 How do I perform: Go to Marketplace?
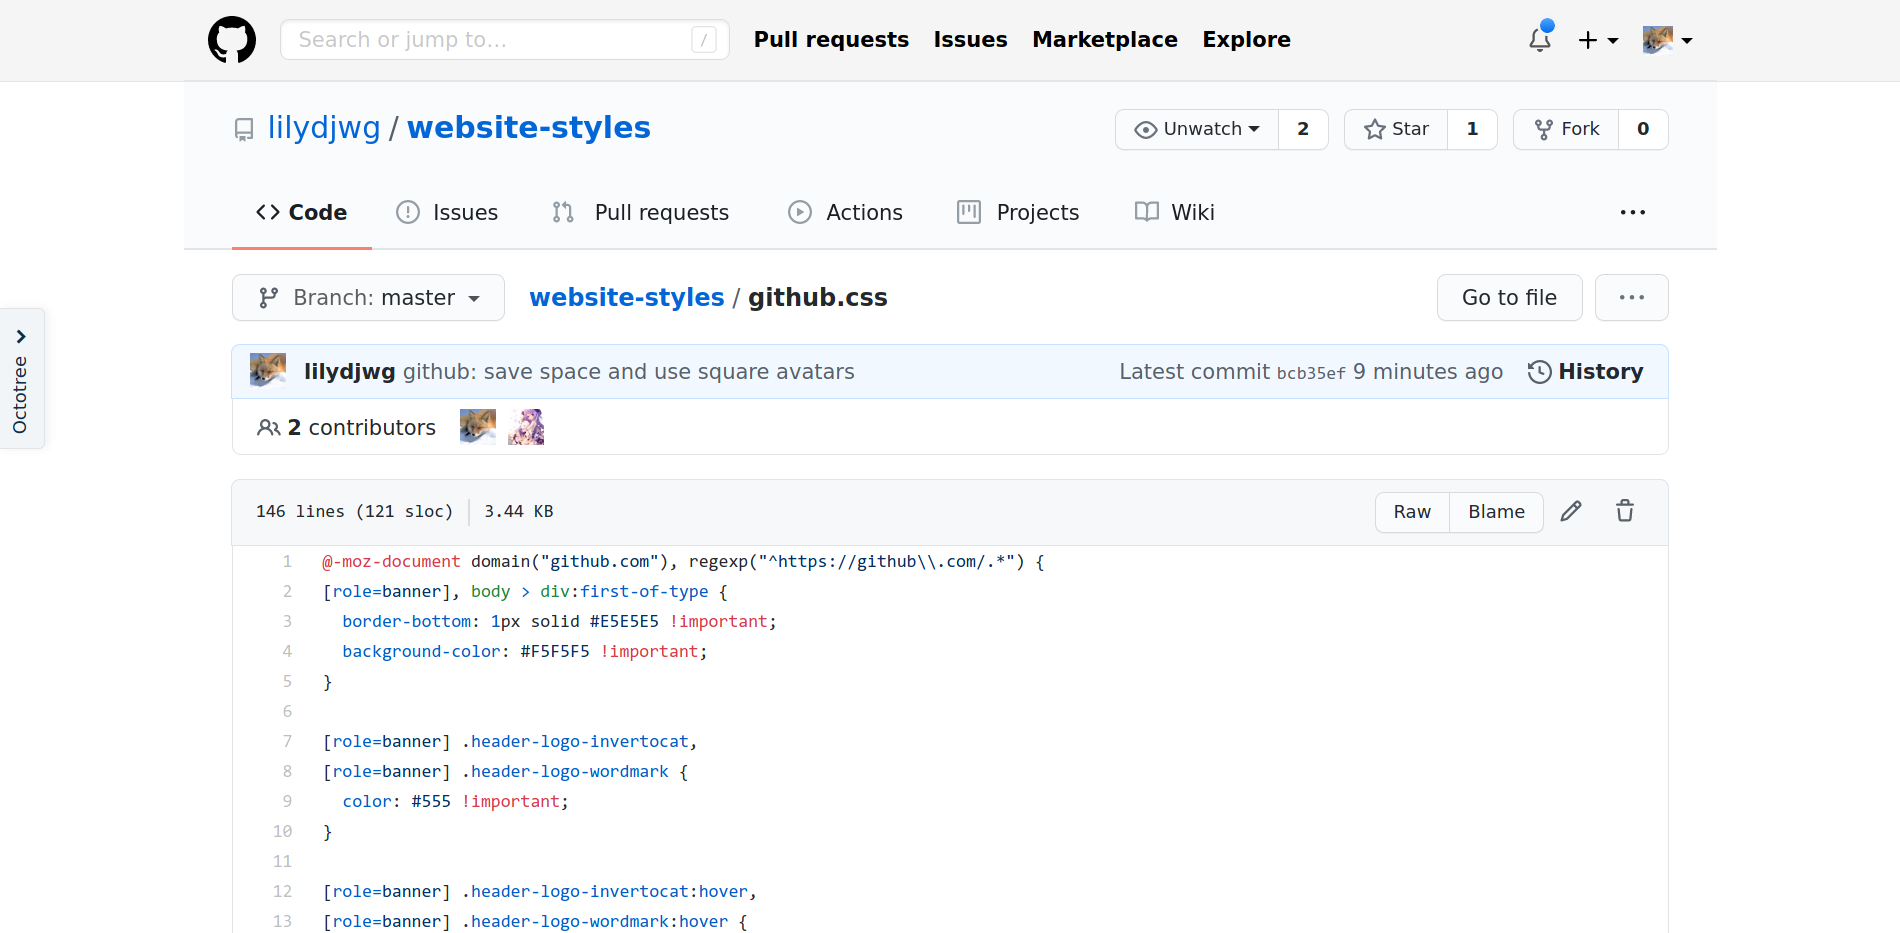1105,40
